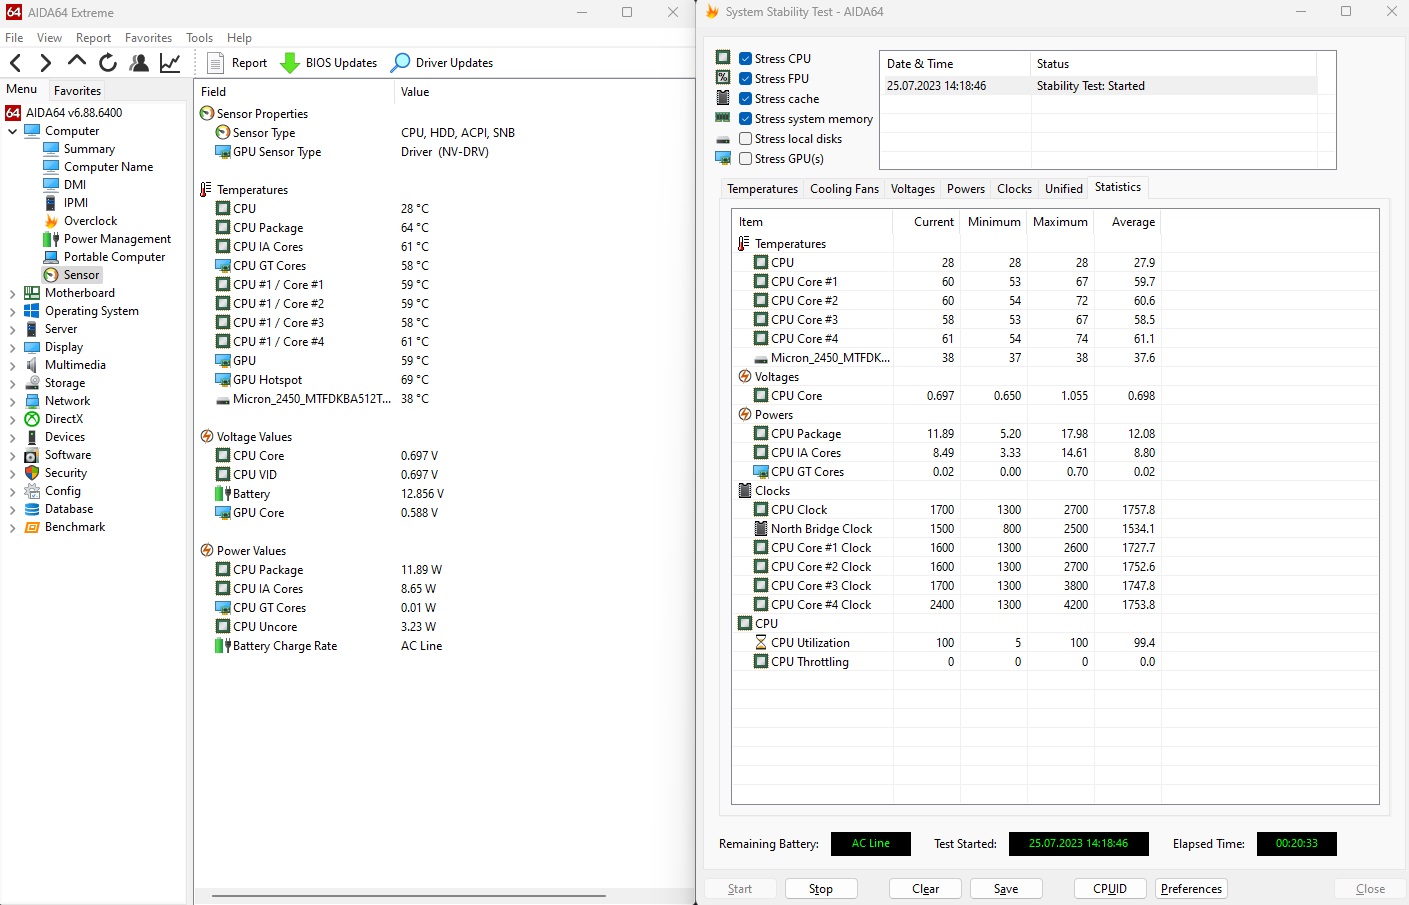Enable the Stress local disks checkbox
The image size is (1409, 905).
pyautogui.click(x=745, y=139)
